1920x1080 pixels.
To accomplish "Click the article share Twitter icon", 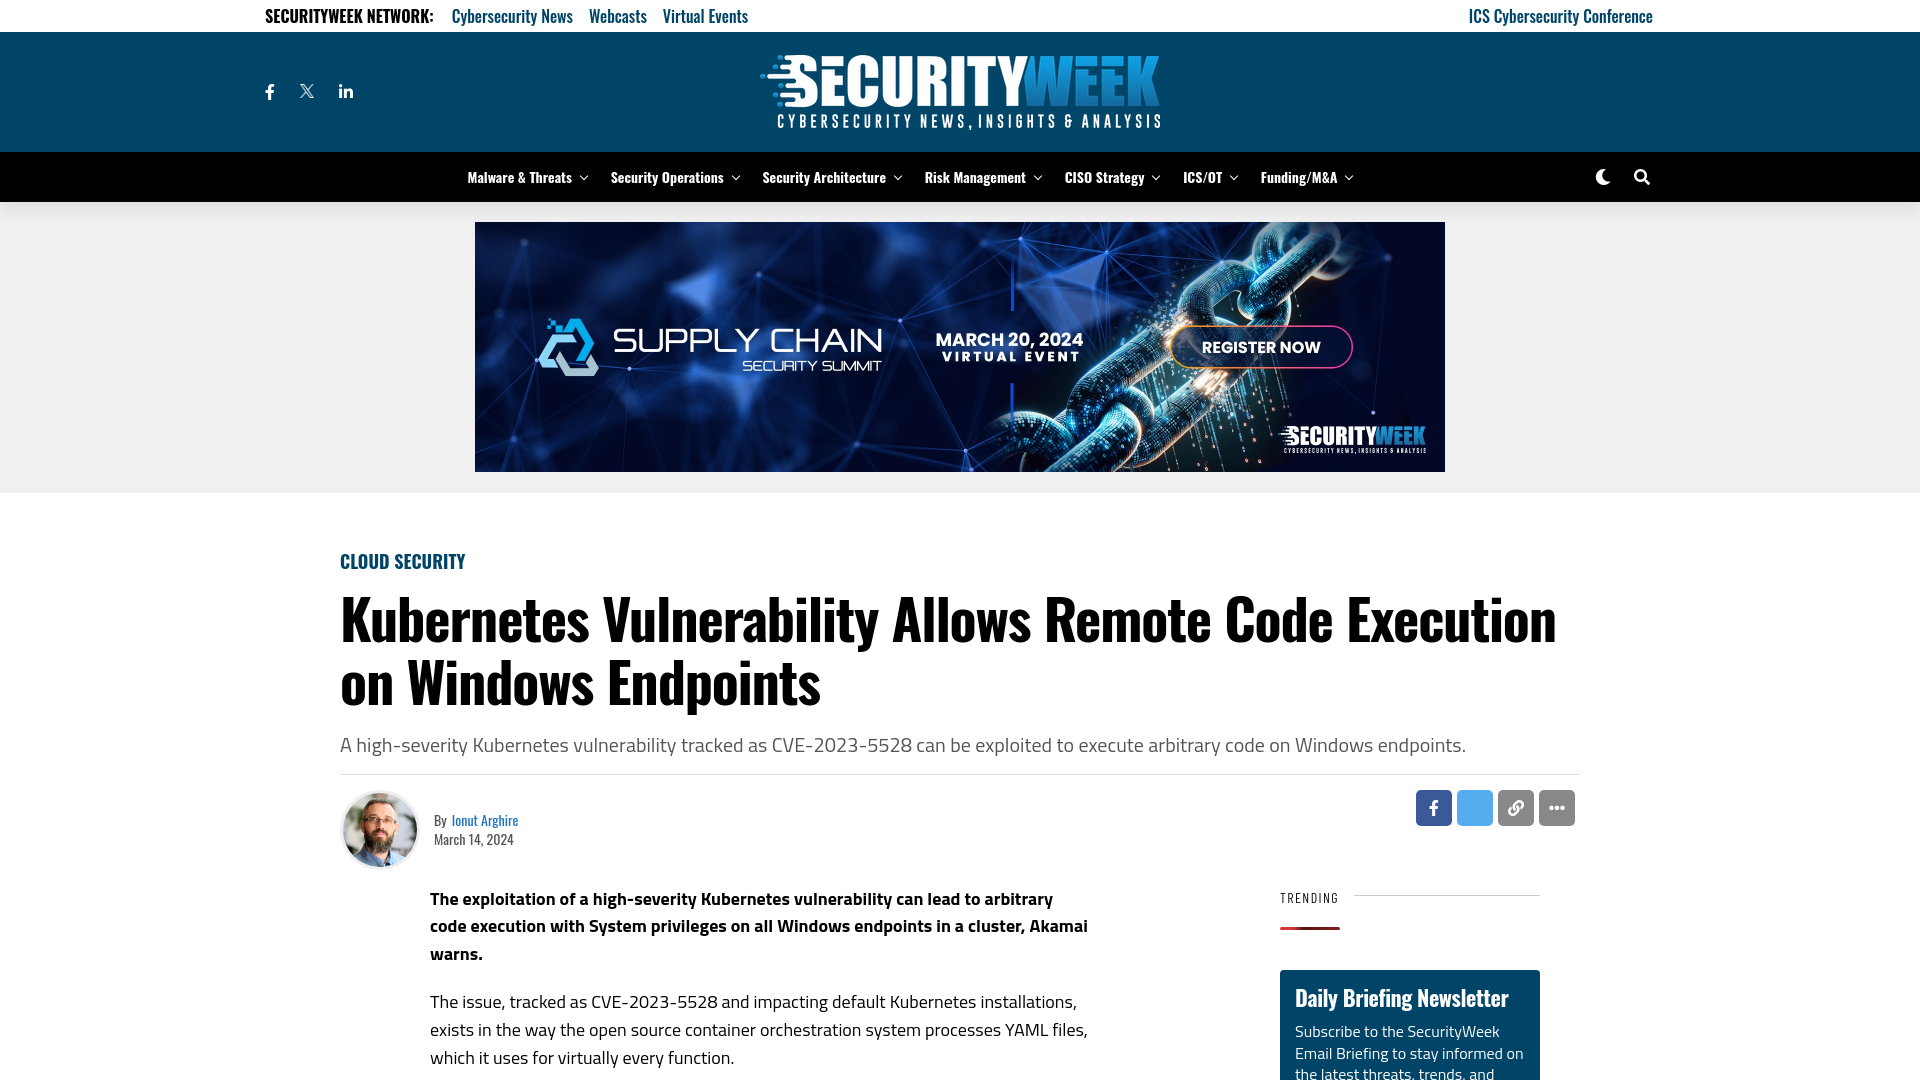I will [x=1474, y=807].
